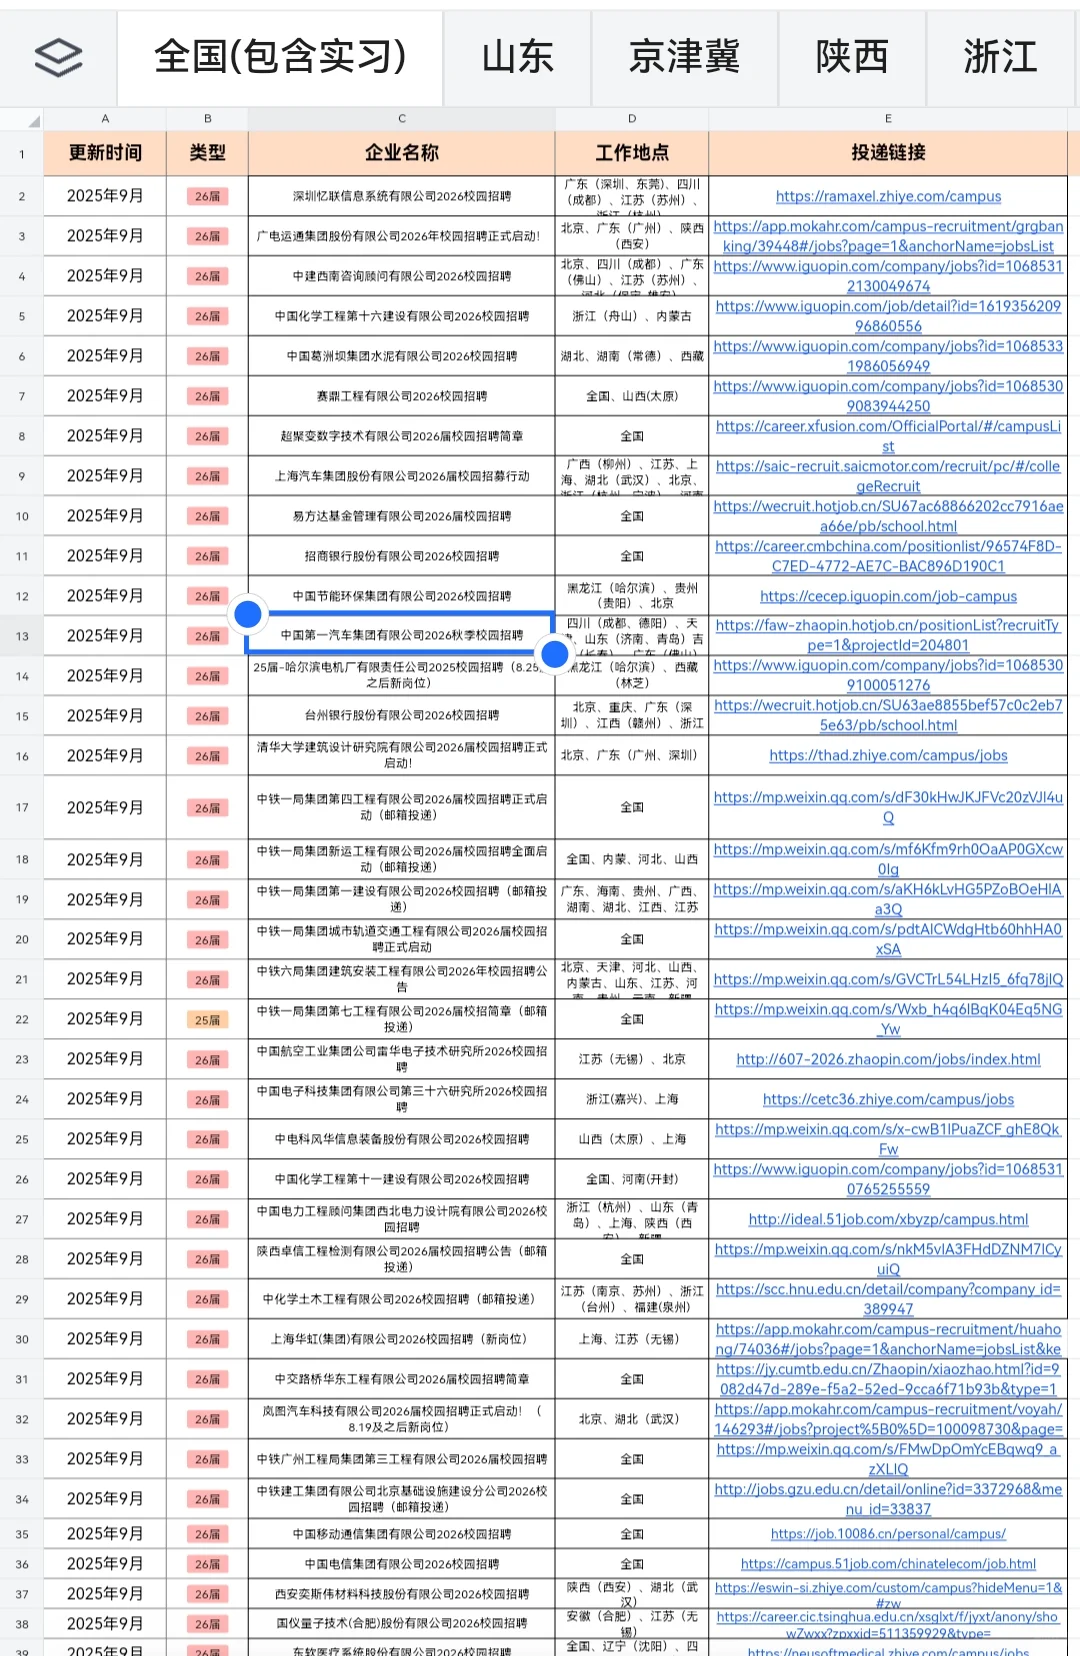Click the 工作地点 header cell
This screenshot has width=1080, height=1656.
632,153
